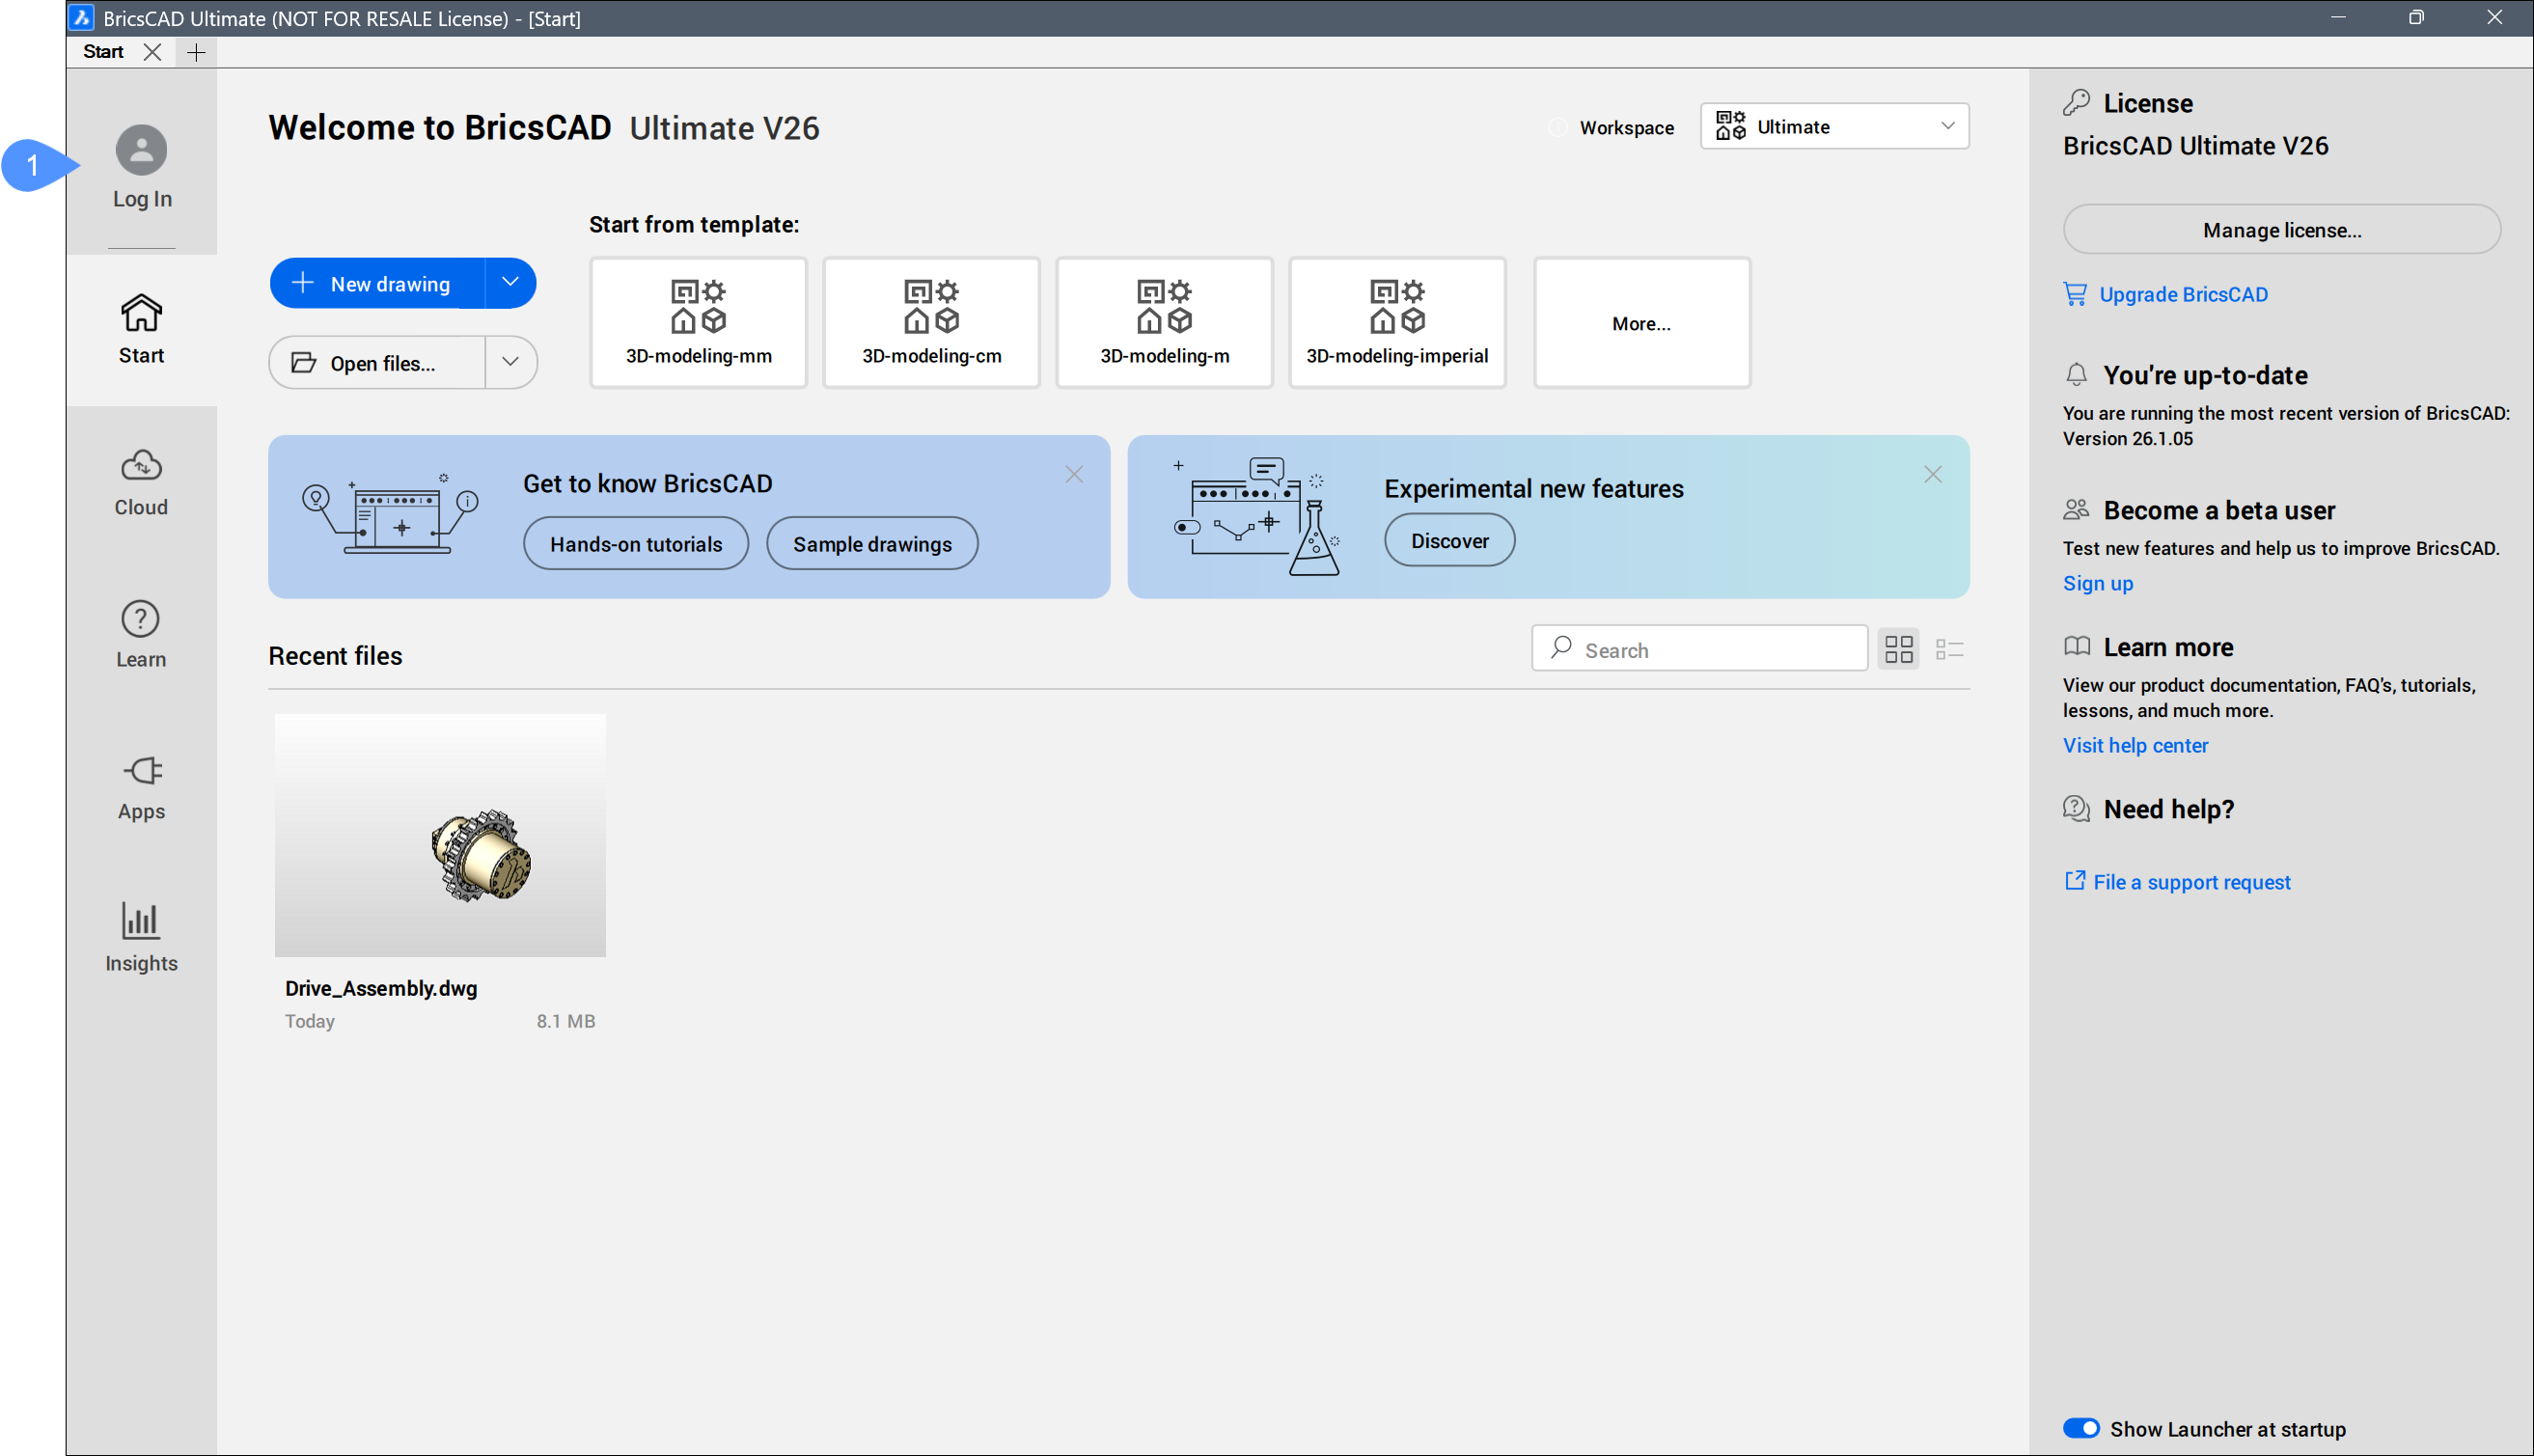Viewport: 2534px width, 1456px height.
Task: Focus the recent files Search field
Action: coord(1699,649)
